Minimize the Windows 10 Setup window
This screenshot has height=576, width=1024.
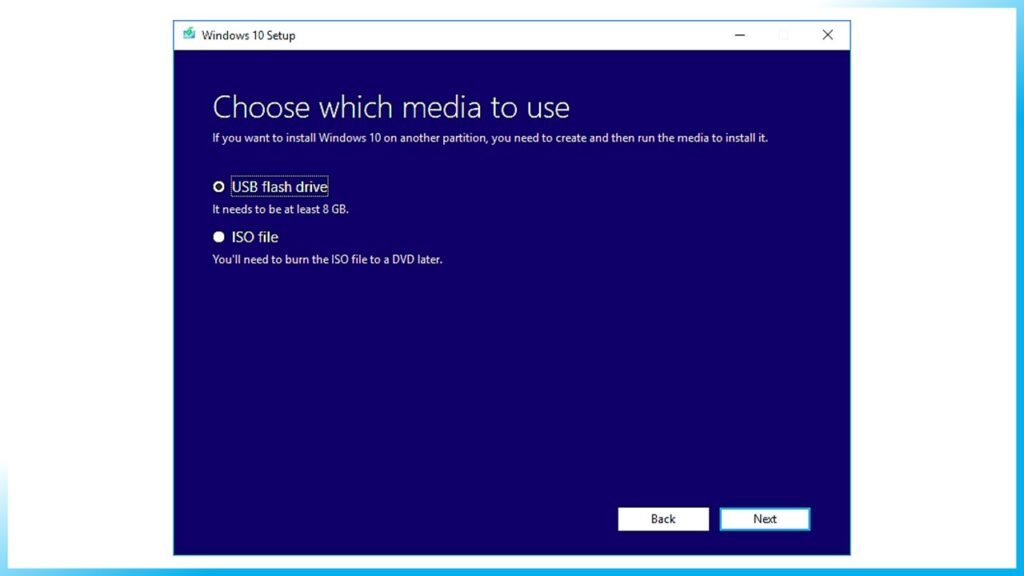739,34
